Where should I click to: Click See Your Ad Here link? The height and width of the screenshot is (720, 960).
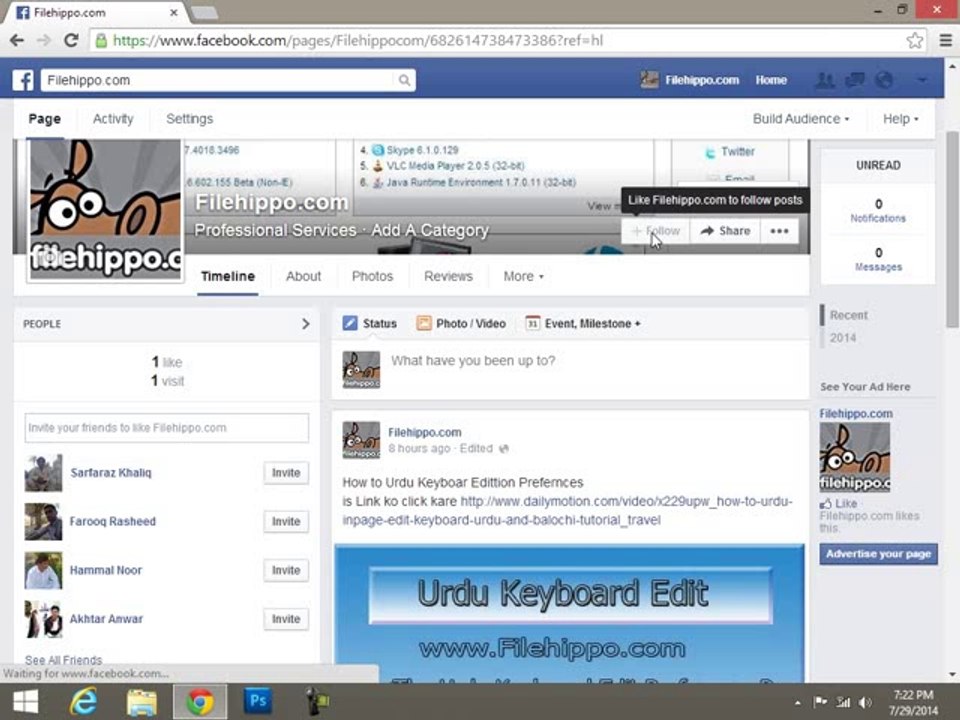(x=865, y=387)
